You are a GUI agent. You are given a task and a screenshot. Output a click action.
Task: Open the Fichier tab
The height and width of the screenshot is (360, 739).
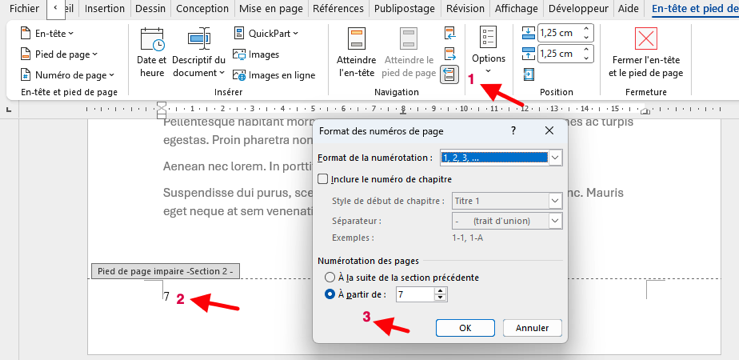click(24, 8)
